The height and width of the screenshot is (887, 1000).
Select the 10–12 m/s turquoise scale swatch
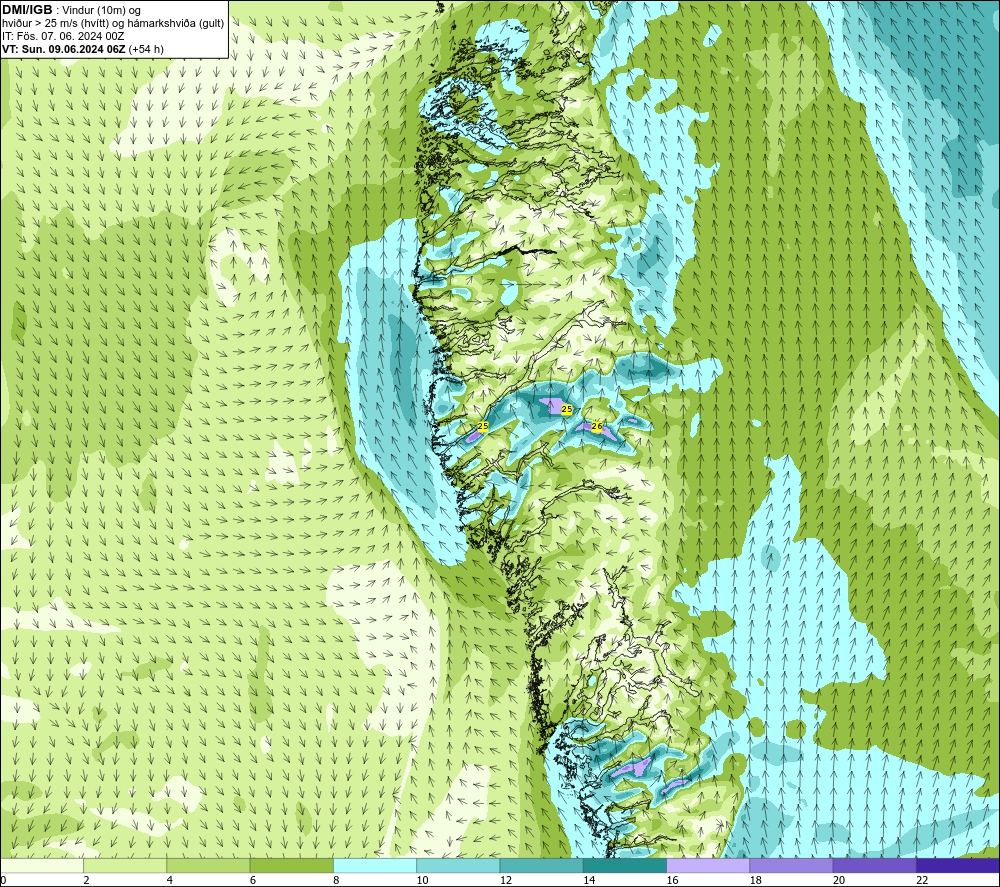[458, 865]
